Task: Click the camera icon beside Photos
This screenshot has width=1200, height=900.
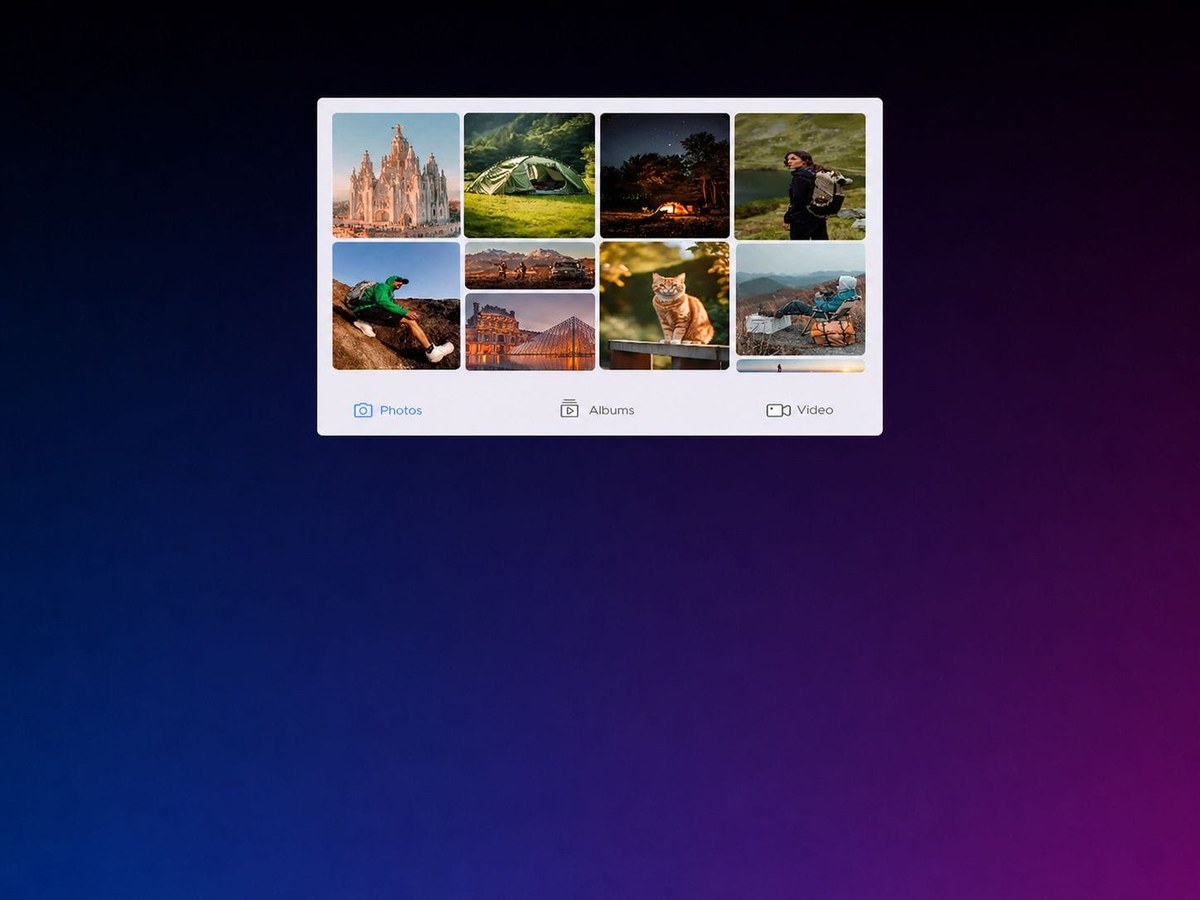Action: pos(363,410)
